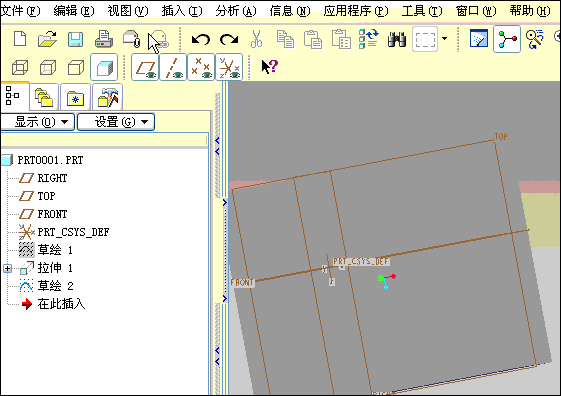Open the 窗口(W) menu
The width and height of the screenshot is (561, 396).
coord(476,11)
